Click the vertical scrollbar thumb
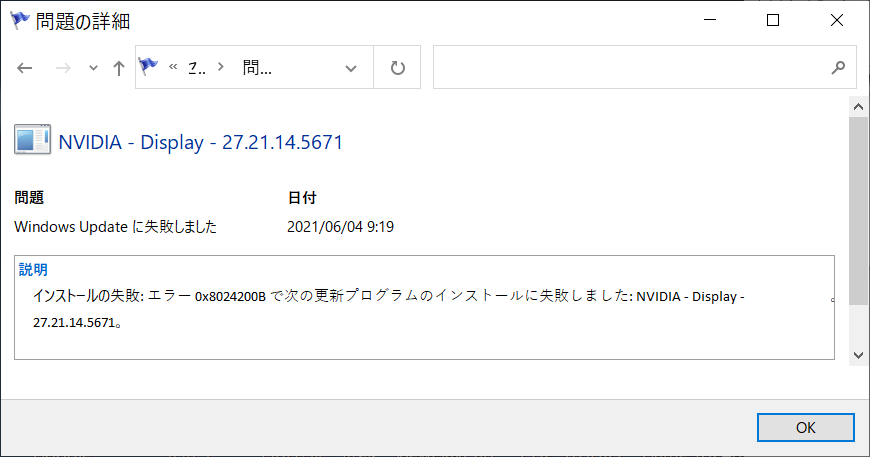Screen dimensions: 870x457 (858, 211)
